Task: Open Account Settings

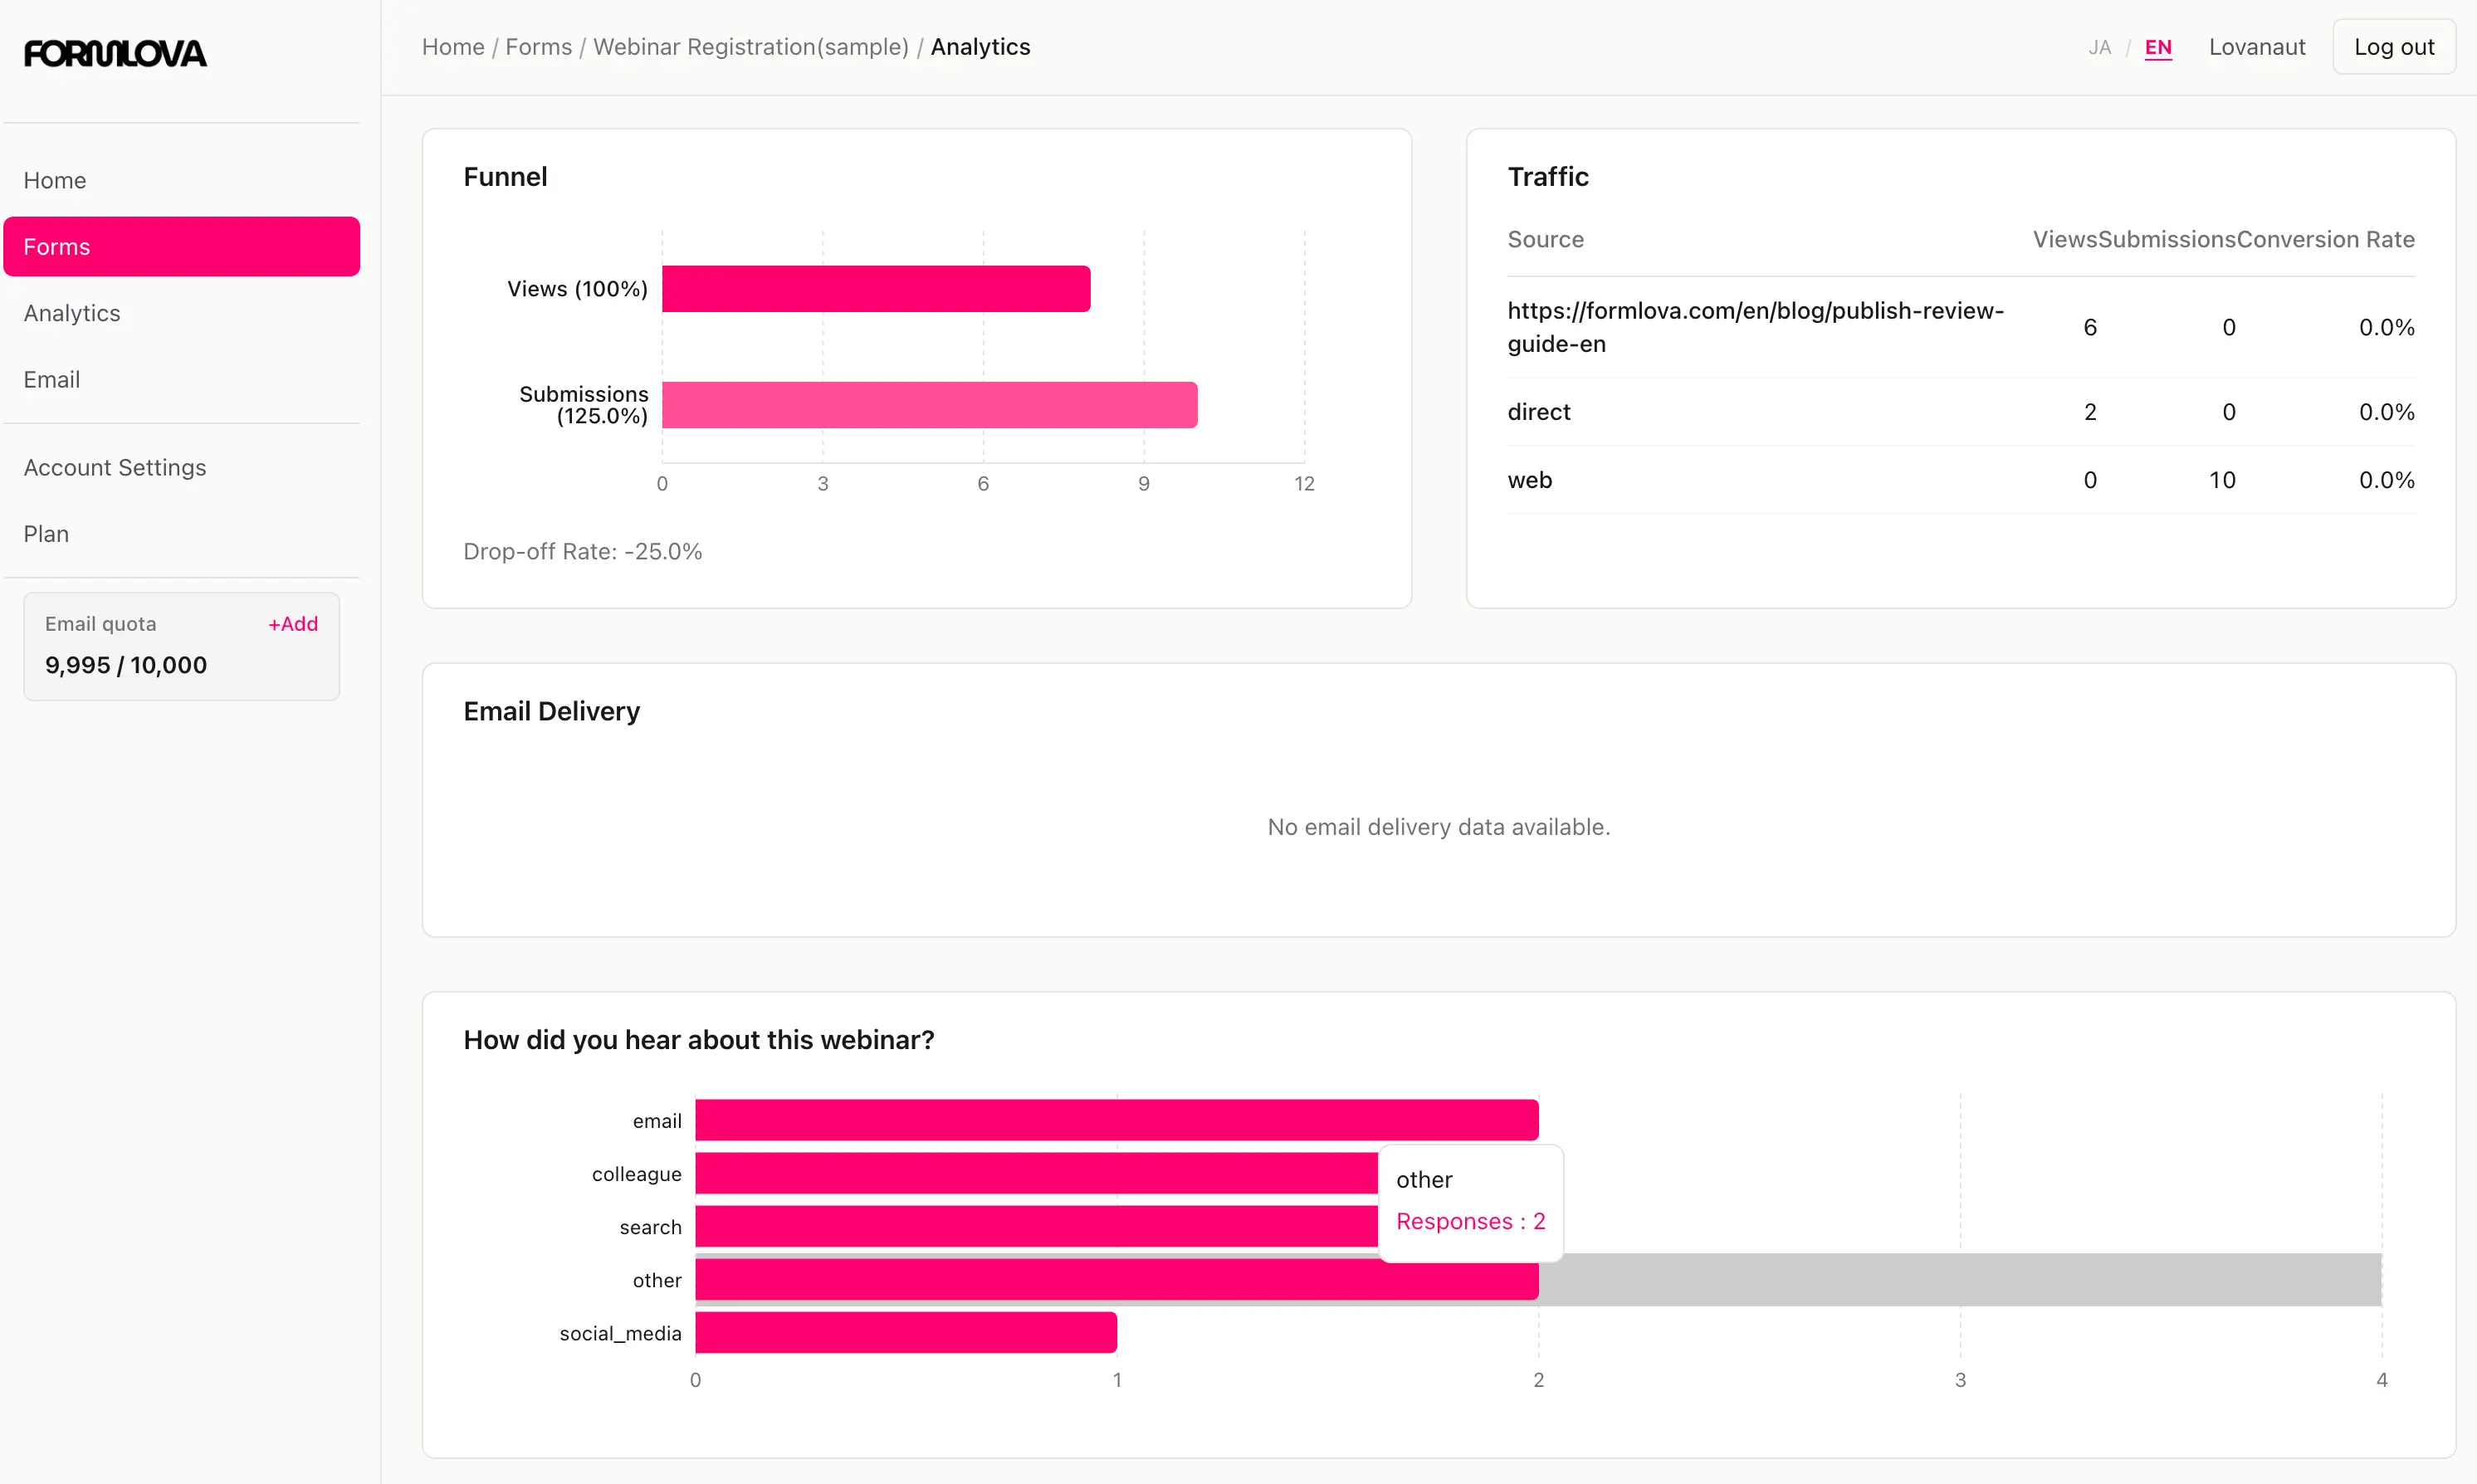Action: click(115, 467)
